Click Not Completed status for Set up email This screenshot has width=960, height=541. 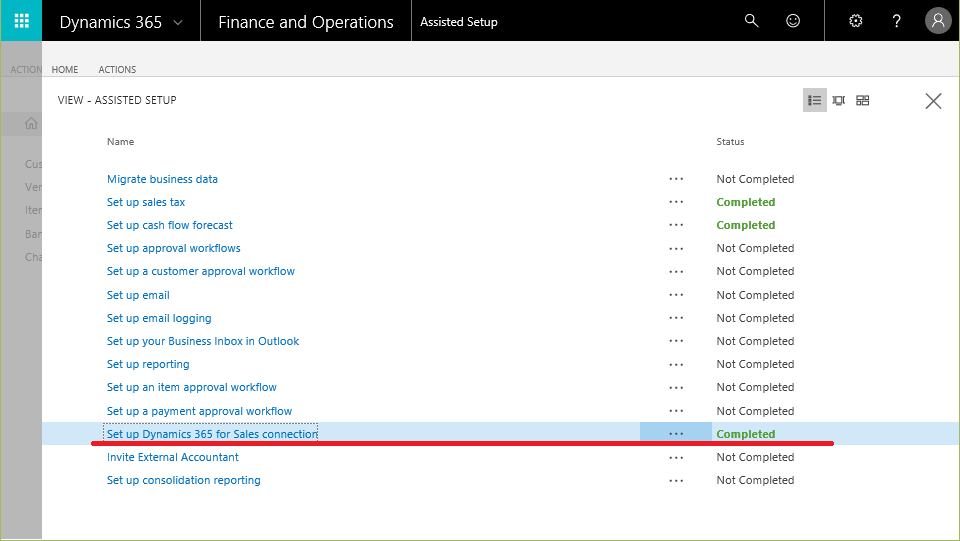point(756,295)
